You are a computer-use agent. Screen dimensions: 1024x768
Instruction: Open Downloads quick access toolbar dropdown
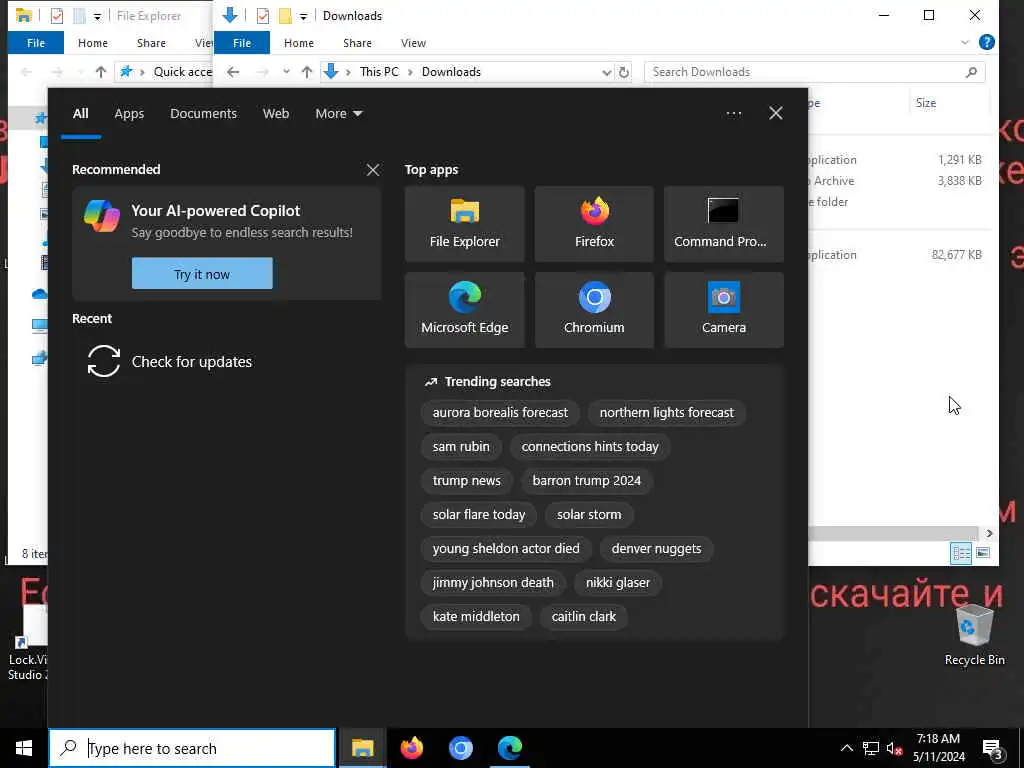303,16
